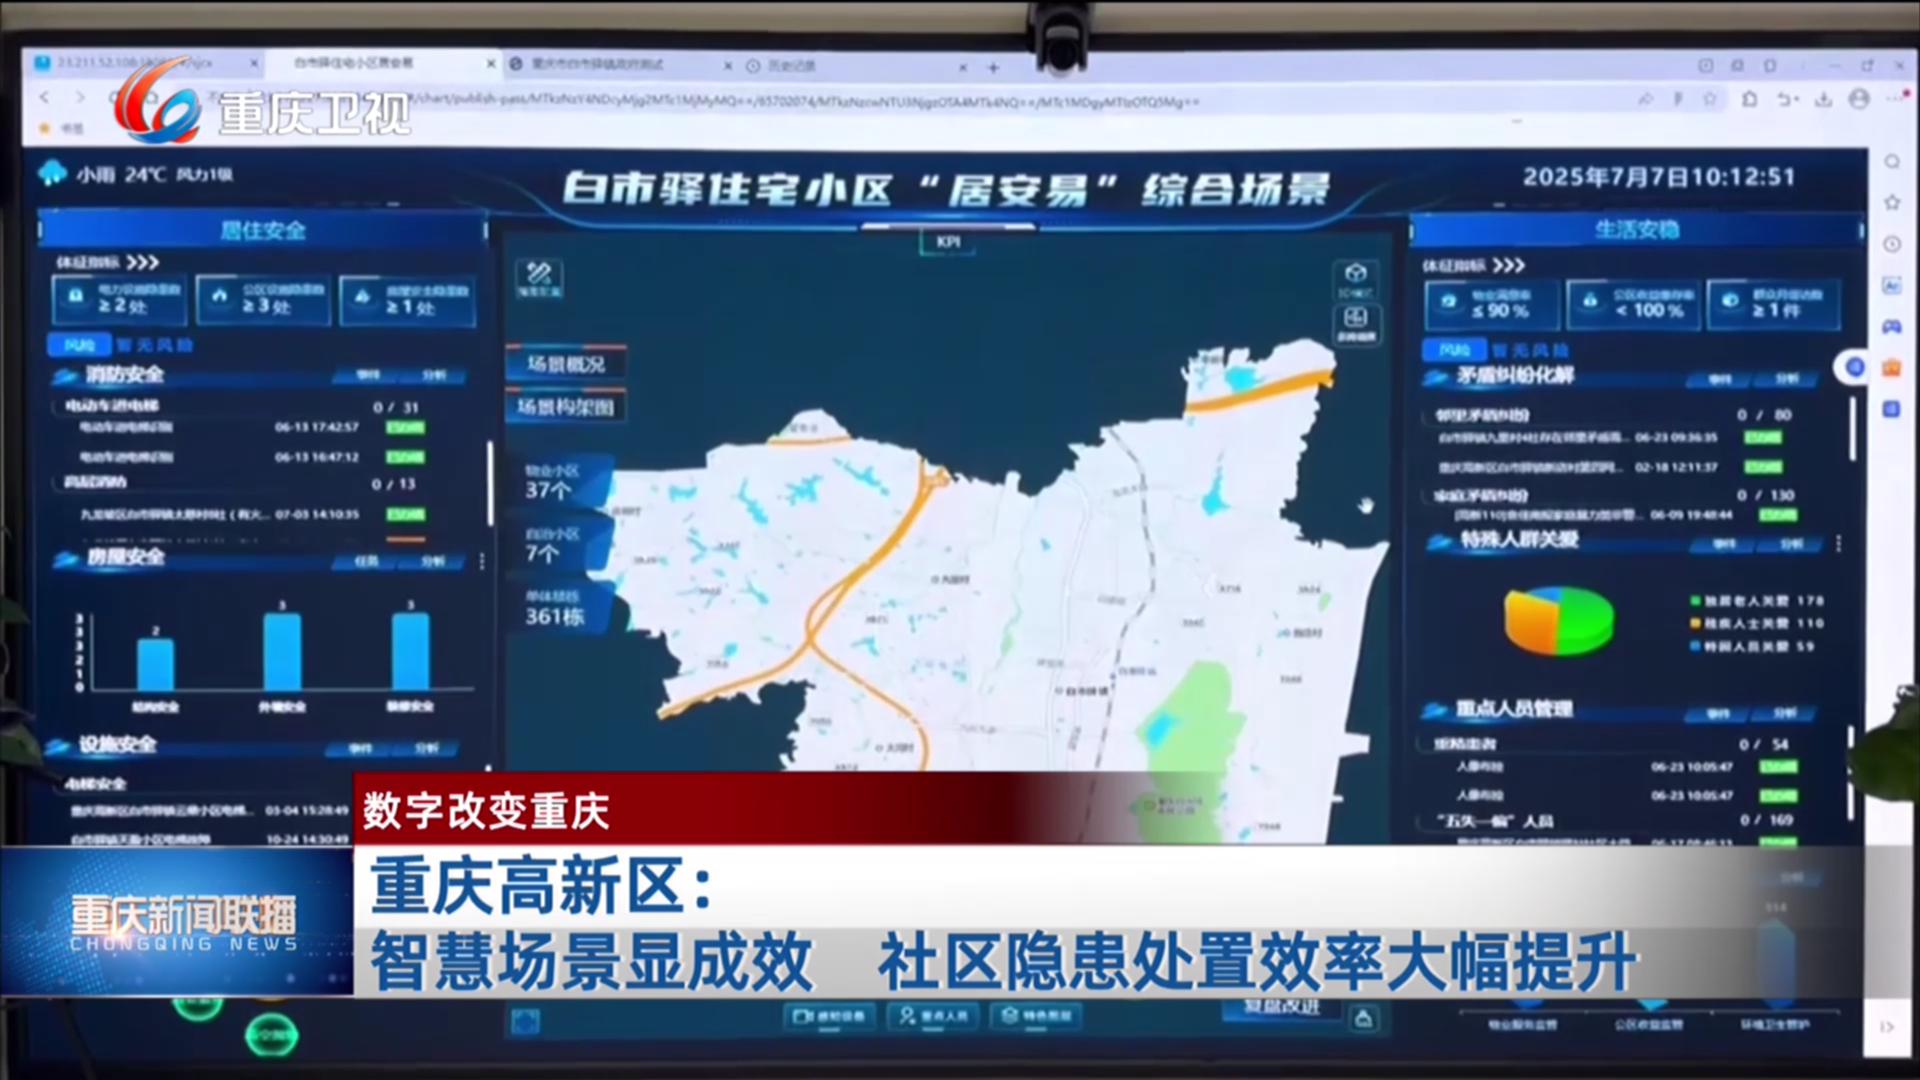Click the measure tool icon at map top-left
The height and width of the screenshot is (1080, 1920).
539,273
